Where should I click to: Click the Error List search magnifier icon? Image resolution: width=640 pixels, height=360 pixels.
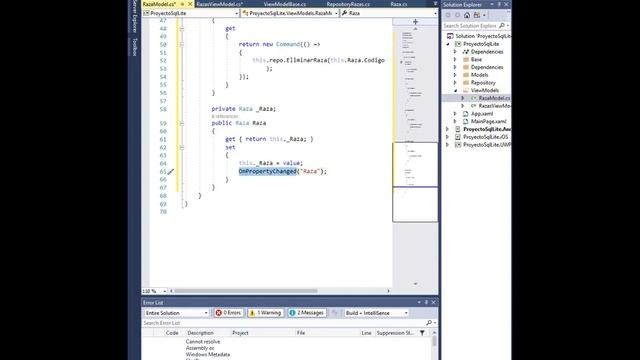coord(429,323)
